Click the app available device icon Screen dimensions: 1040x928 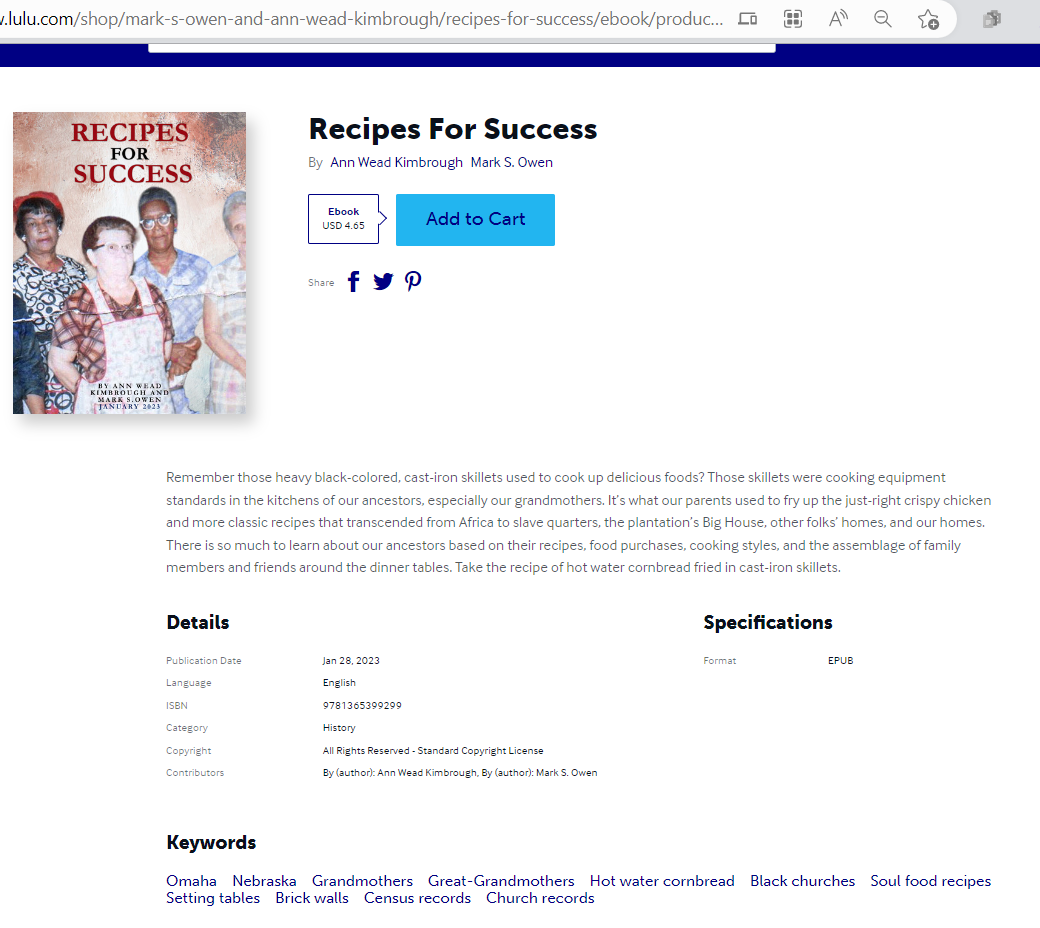pyautogui.click(x=748, y=19)
